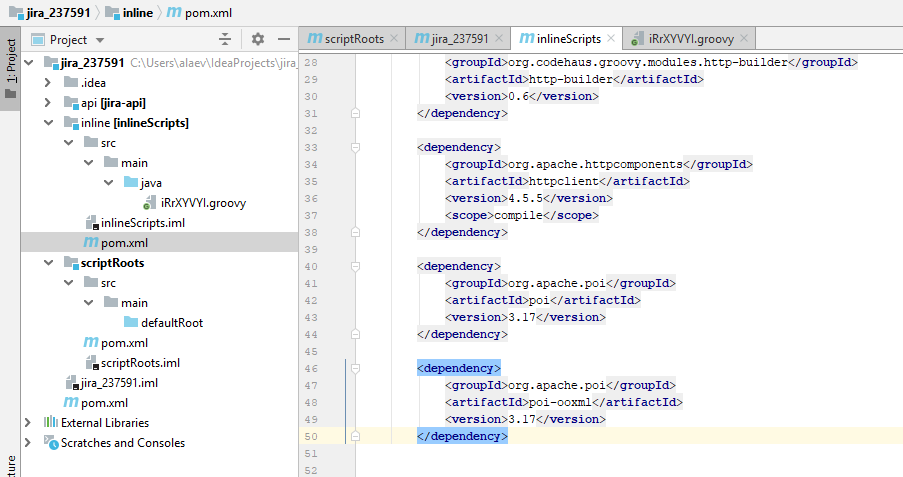
Task: Close the jira_237591 editor tab
Action: (499, 38)
